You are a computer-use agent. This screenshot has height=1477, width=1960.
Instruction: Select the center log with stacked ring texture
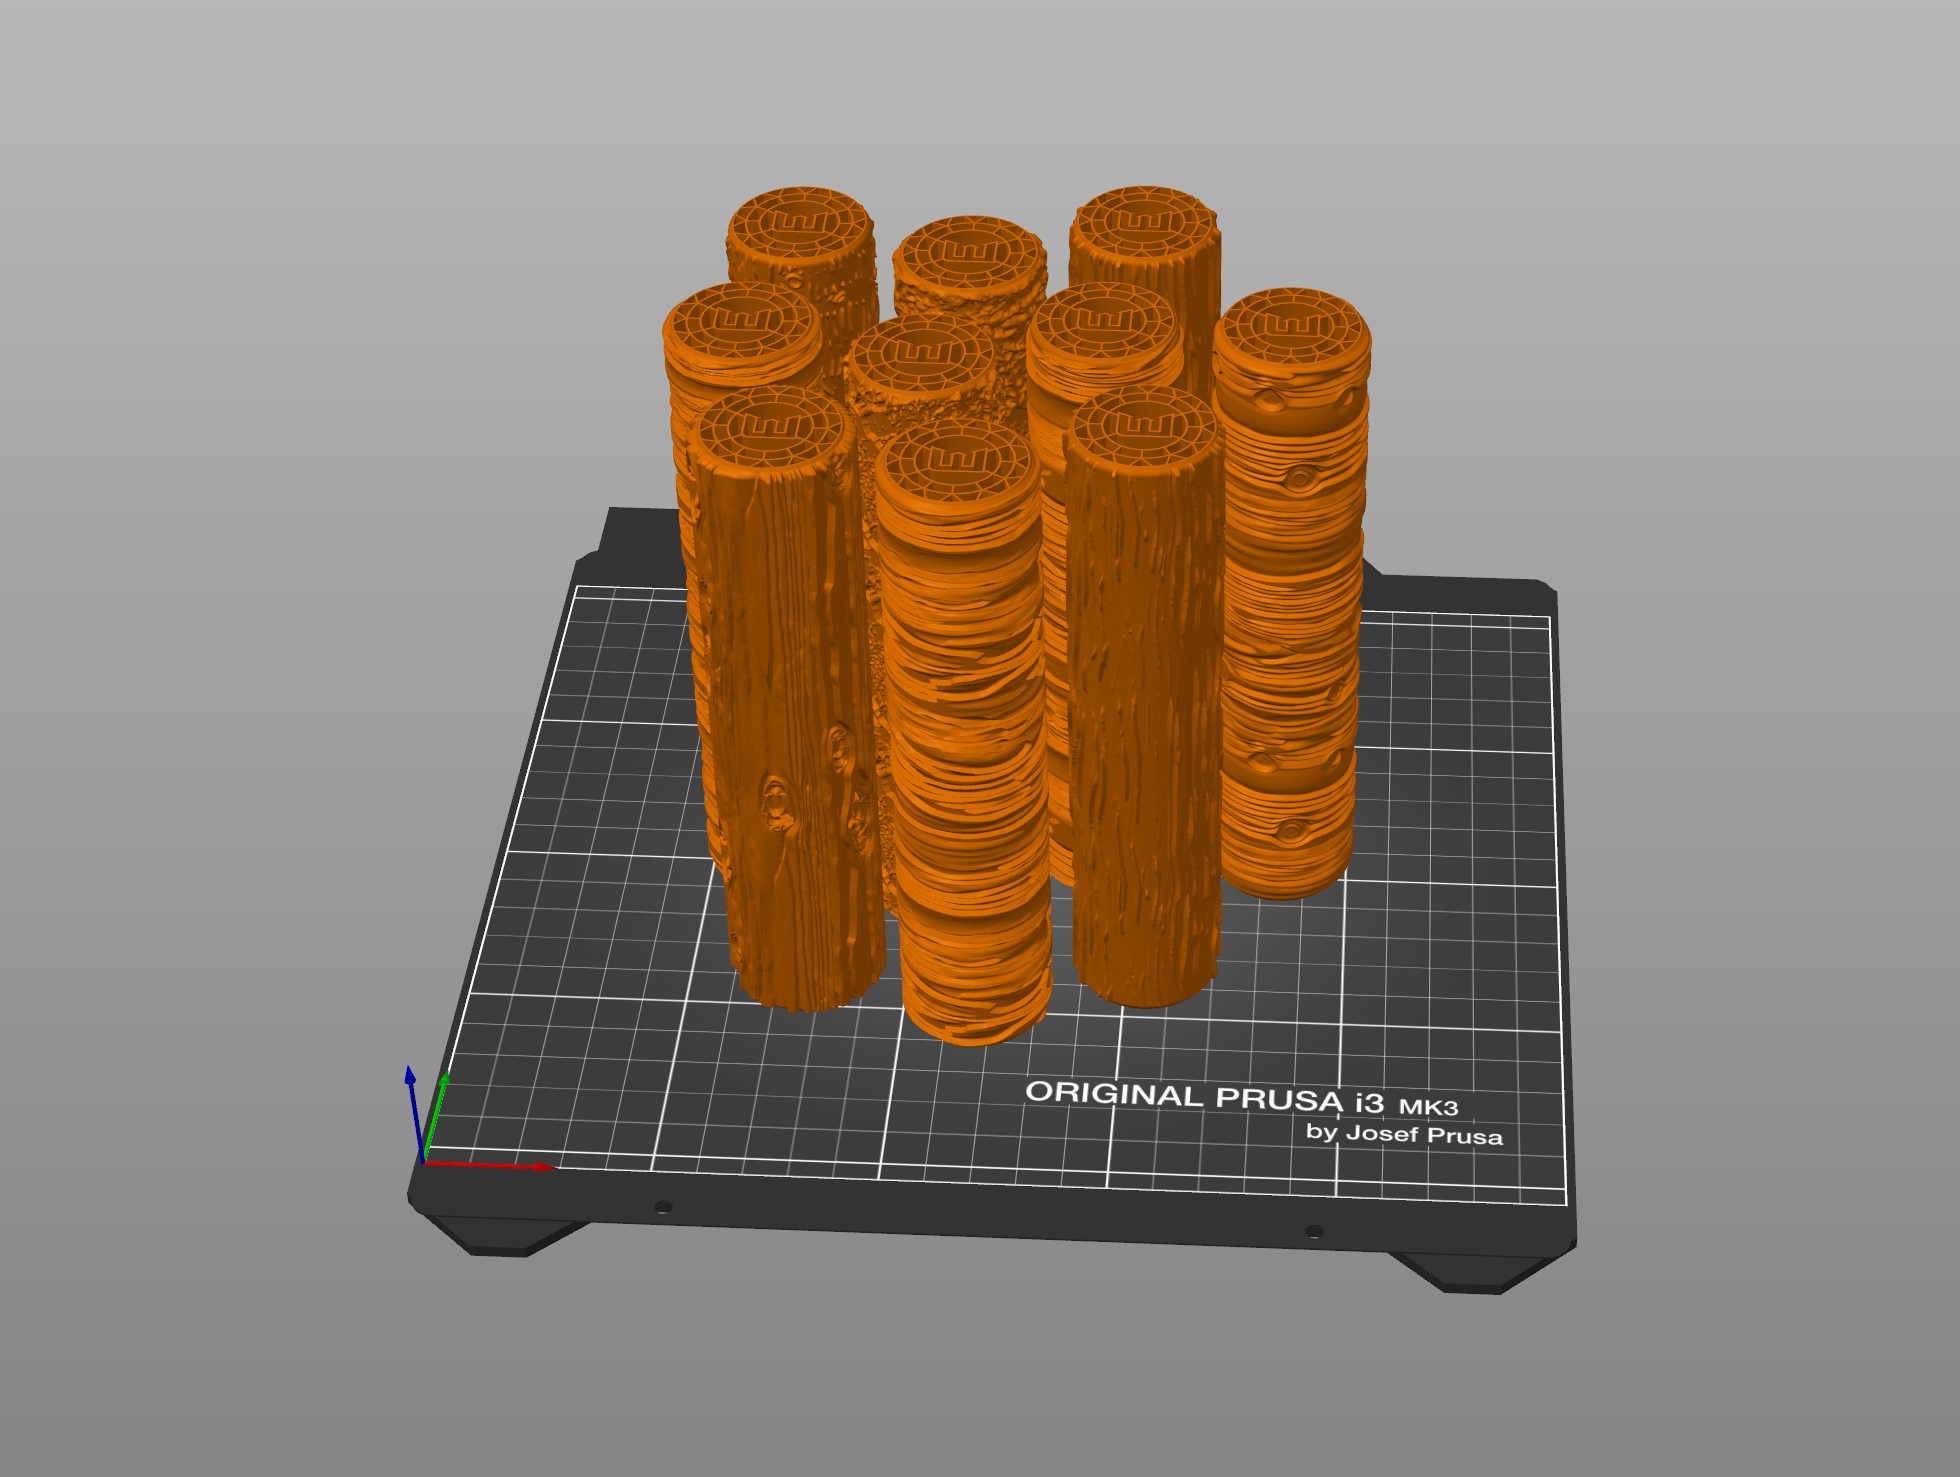point(960,760)
